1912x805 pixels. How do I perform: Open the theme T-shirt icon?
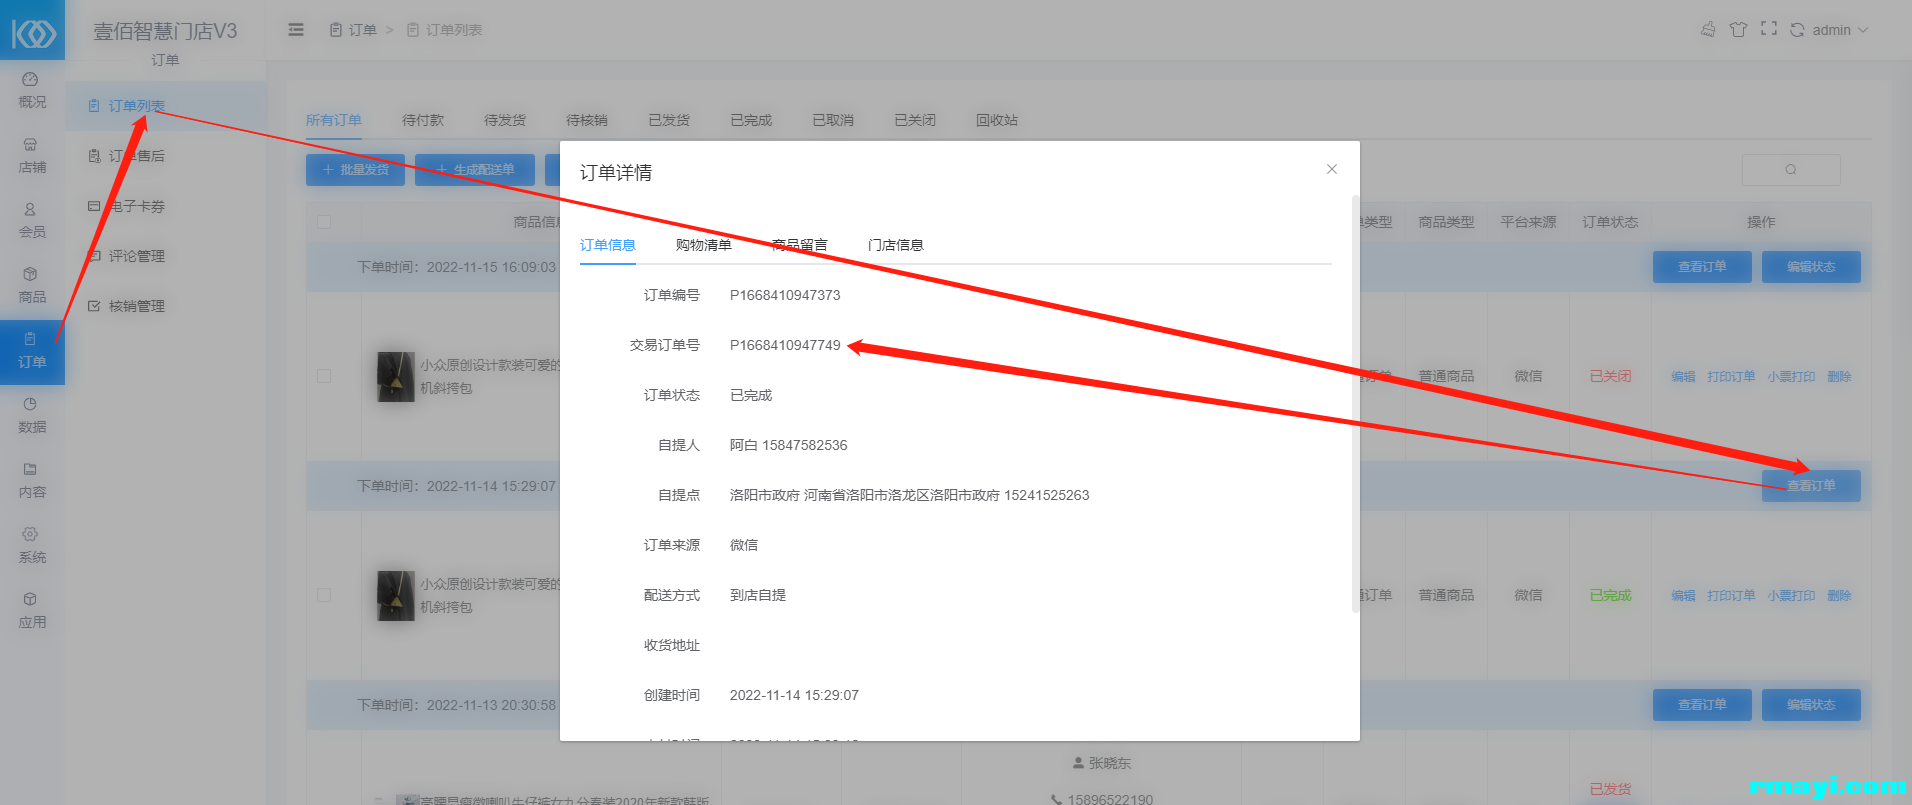click(1738, 29)
